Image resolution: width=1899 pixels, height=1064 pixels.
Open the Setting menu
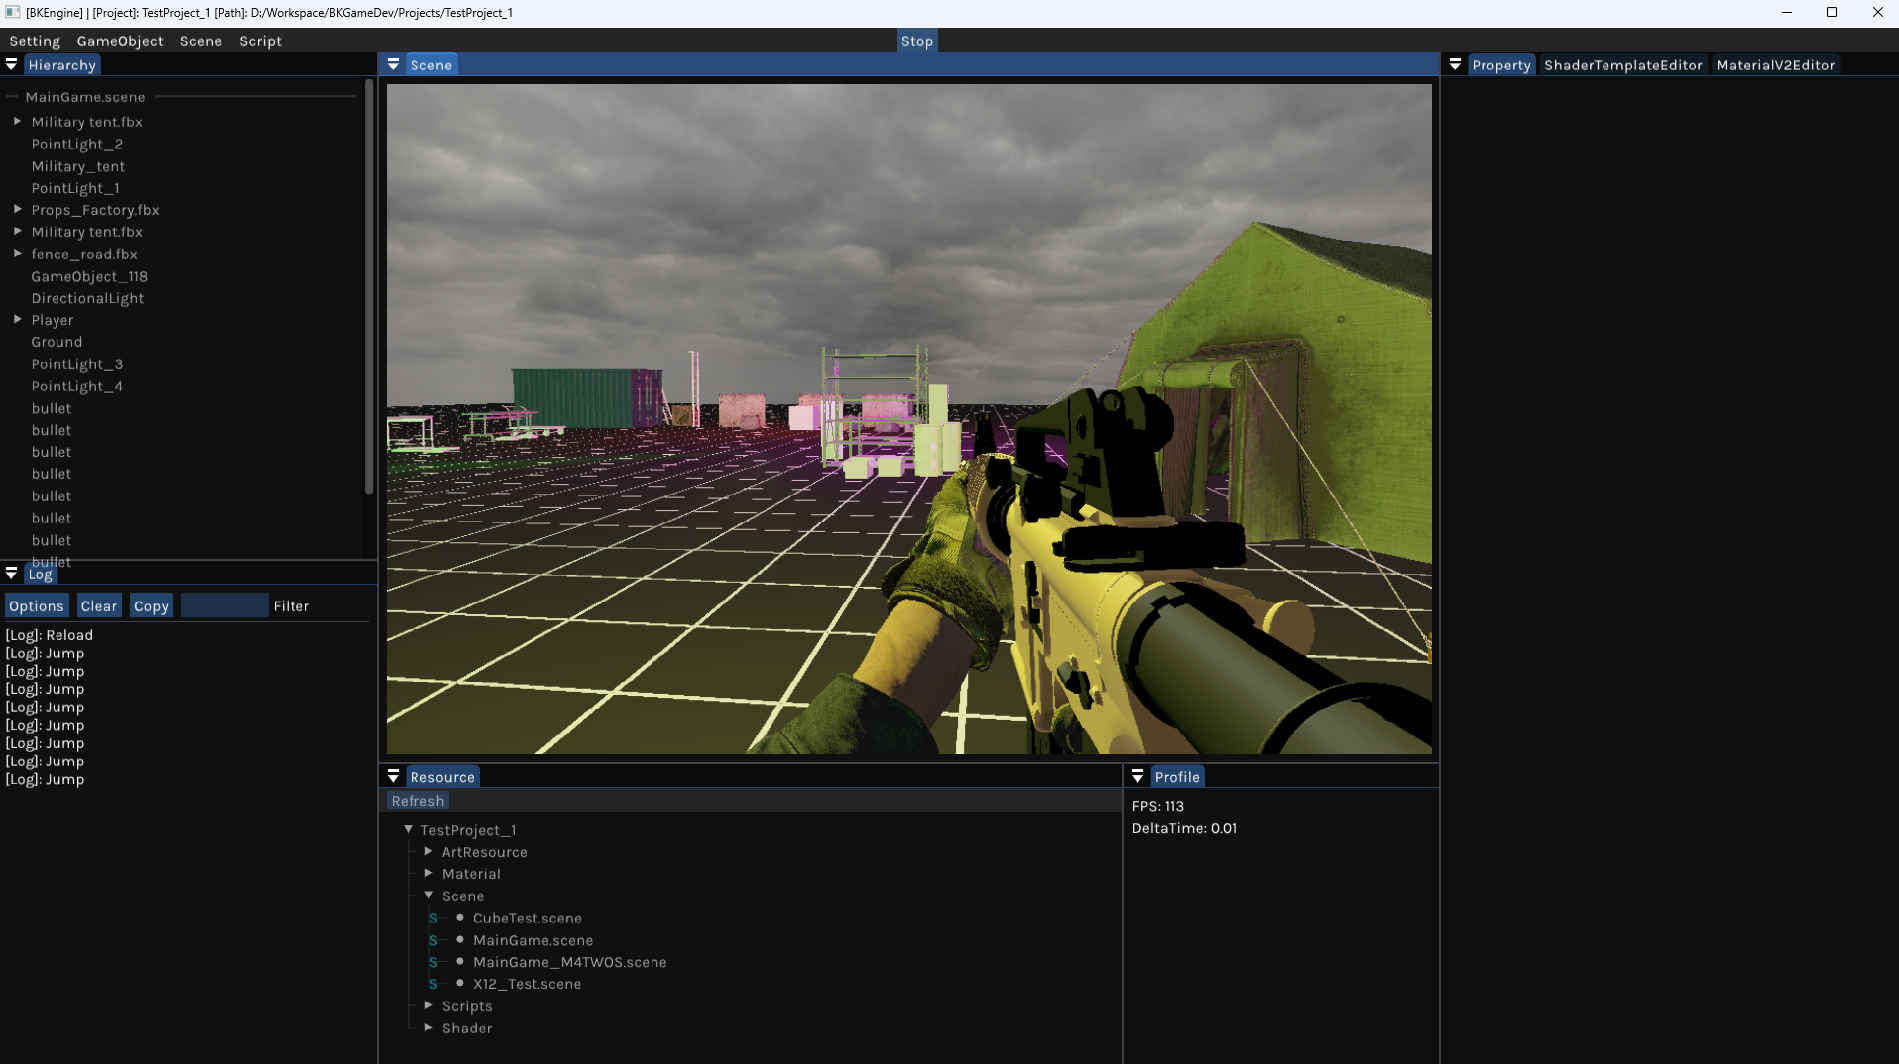pos(34,41)
